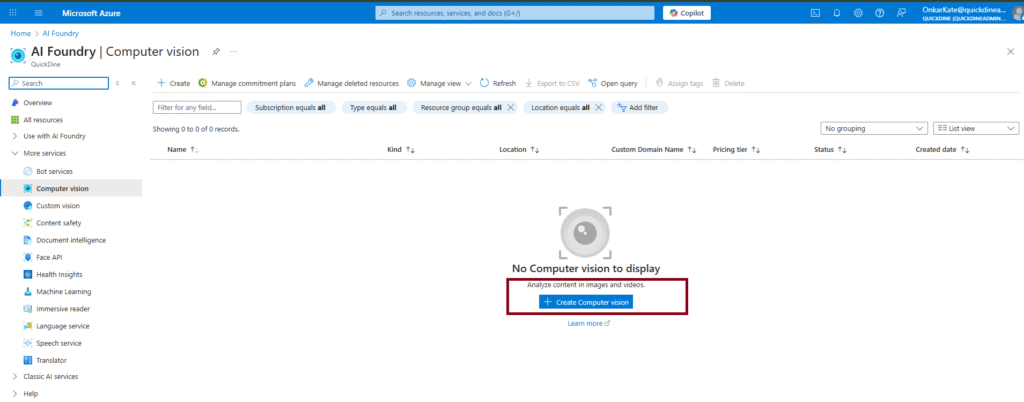
Task: Open All resources in the sidebar
Action: click(x=43, y=120)
